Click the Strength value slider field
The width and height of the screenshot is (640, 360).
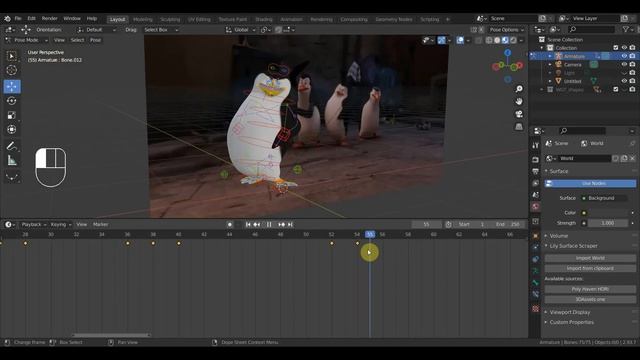click(x=608, y=223)
